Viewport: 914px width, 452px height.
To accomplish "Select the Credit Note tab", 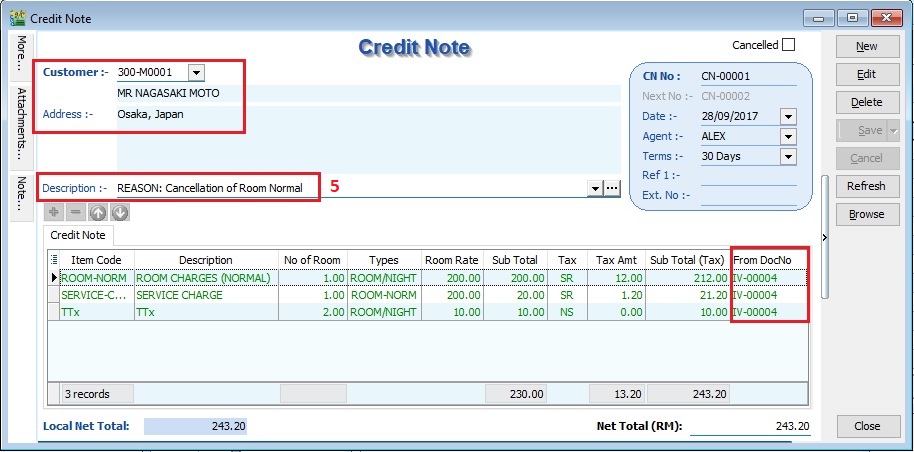I will tap(78, 234).
